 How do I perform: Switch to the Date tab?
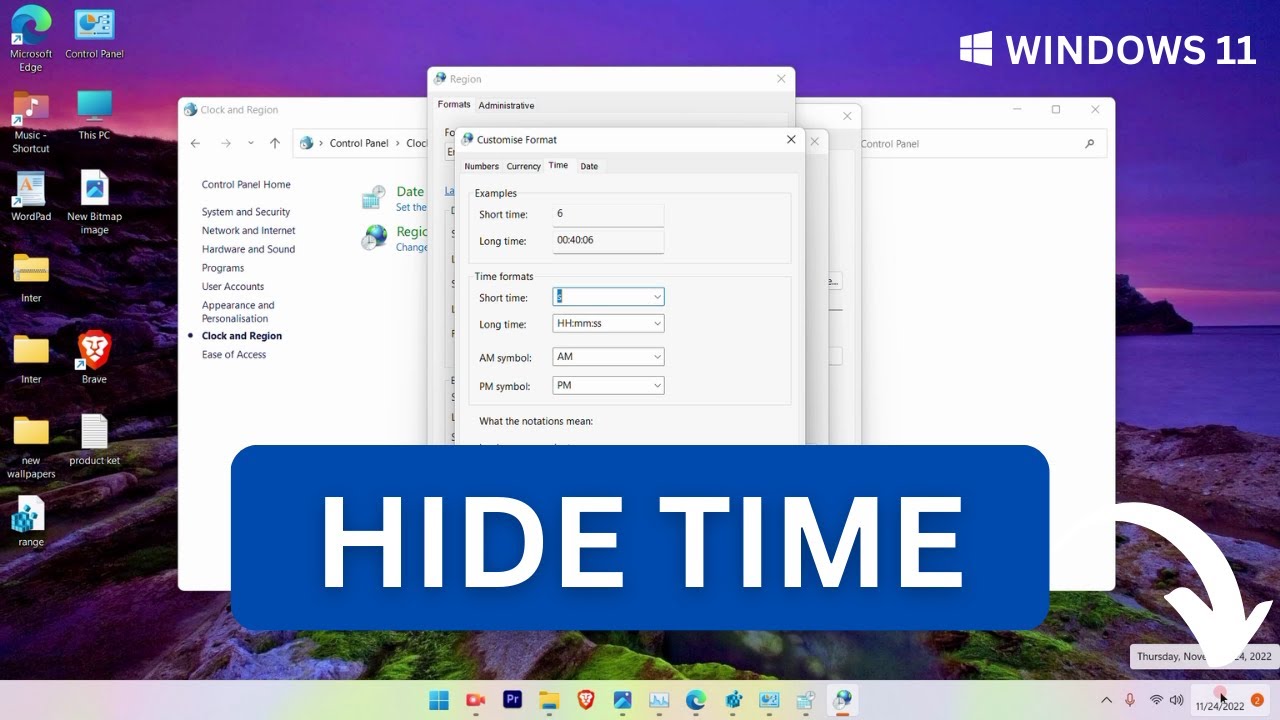tap(589, 167)
